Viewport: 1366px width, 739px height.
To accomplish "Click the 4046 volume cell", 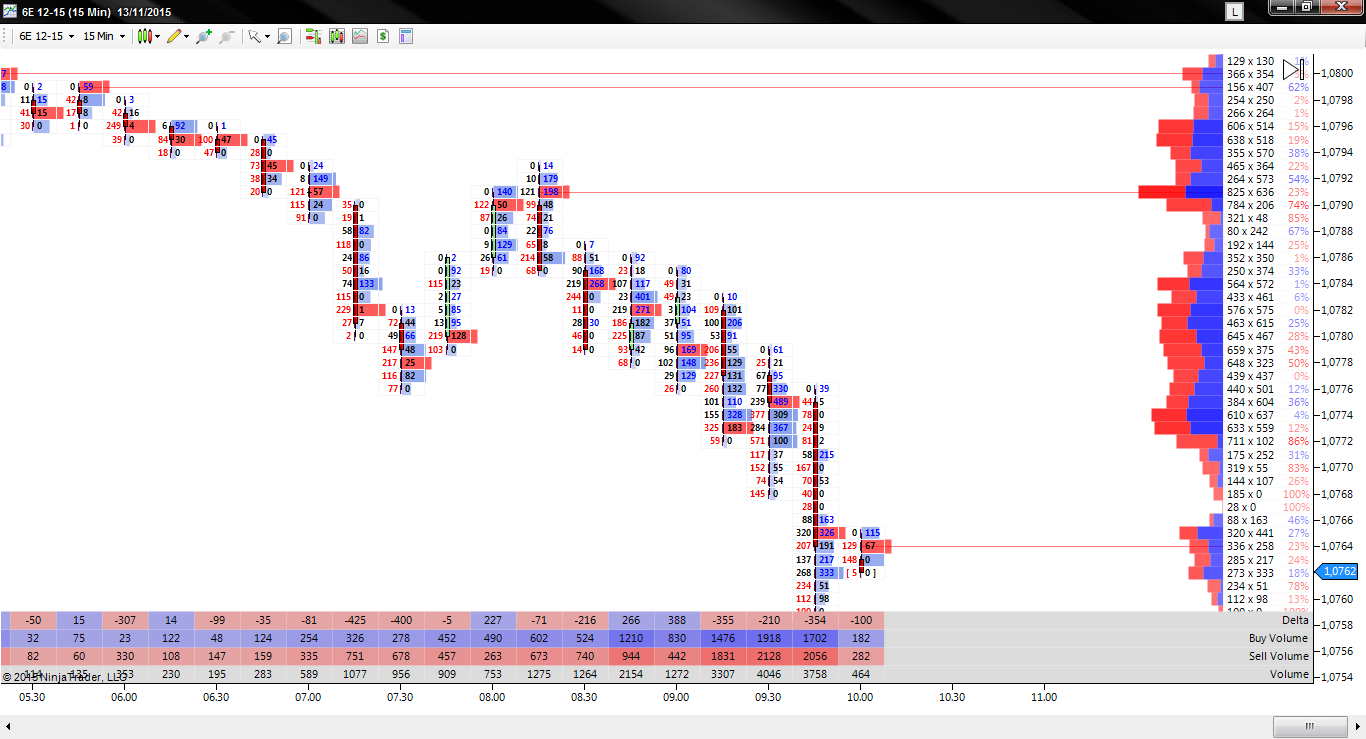I will (x=768, y=674).
